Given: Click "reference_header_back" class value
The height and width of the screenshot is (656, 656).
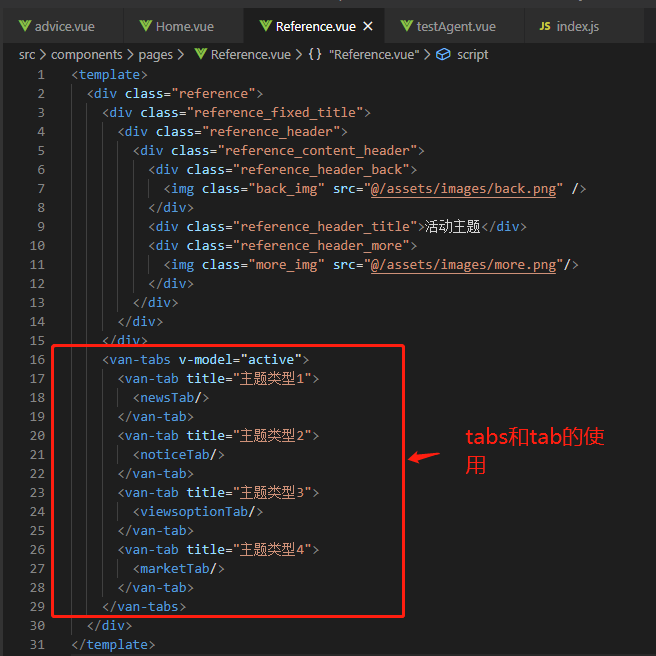Looking at the screenshot, I should [321, 169].
